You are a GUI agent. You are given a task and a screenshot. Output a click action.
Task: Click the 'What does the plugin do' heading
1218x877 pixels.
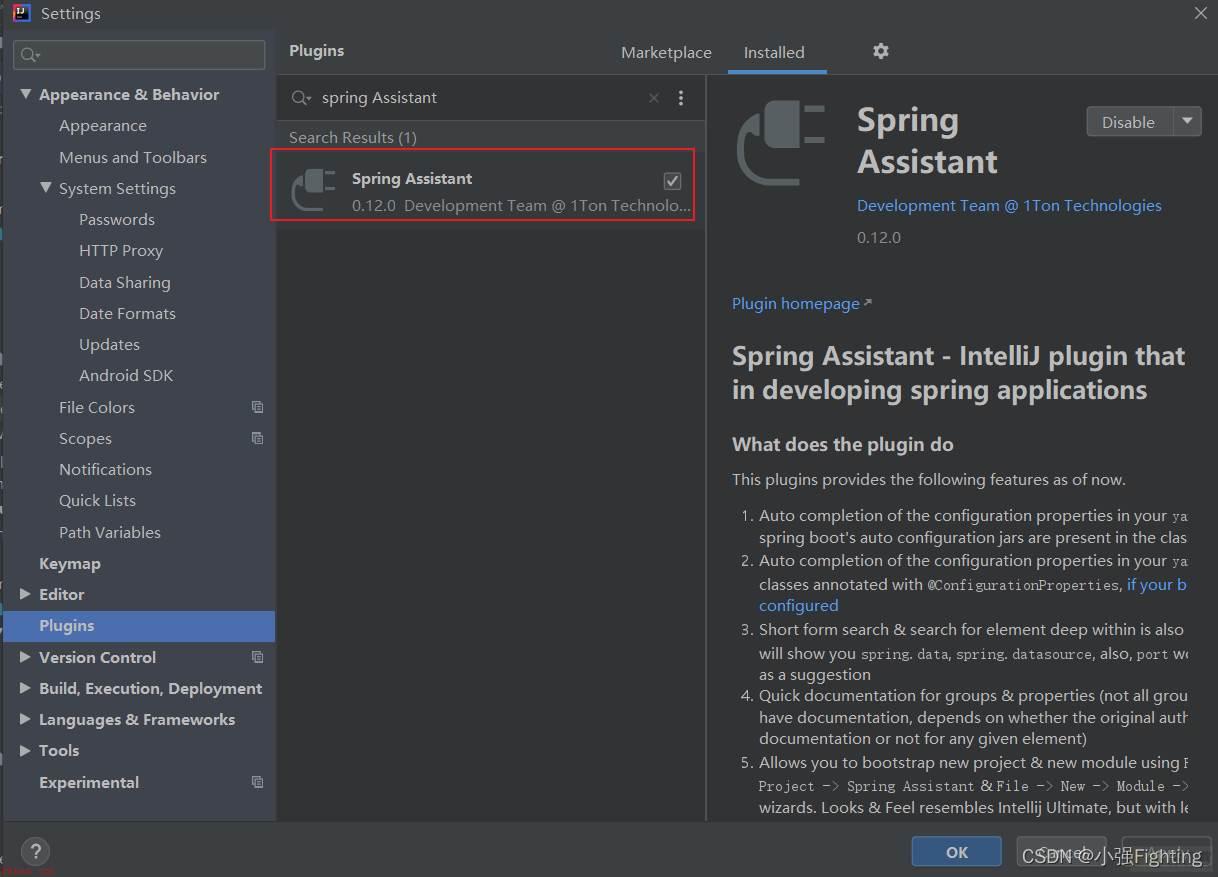point(842,444)
